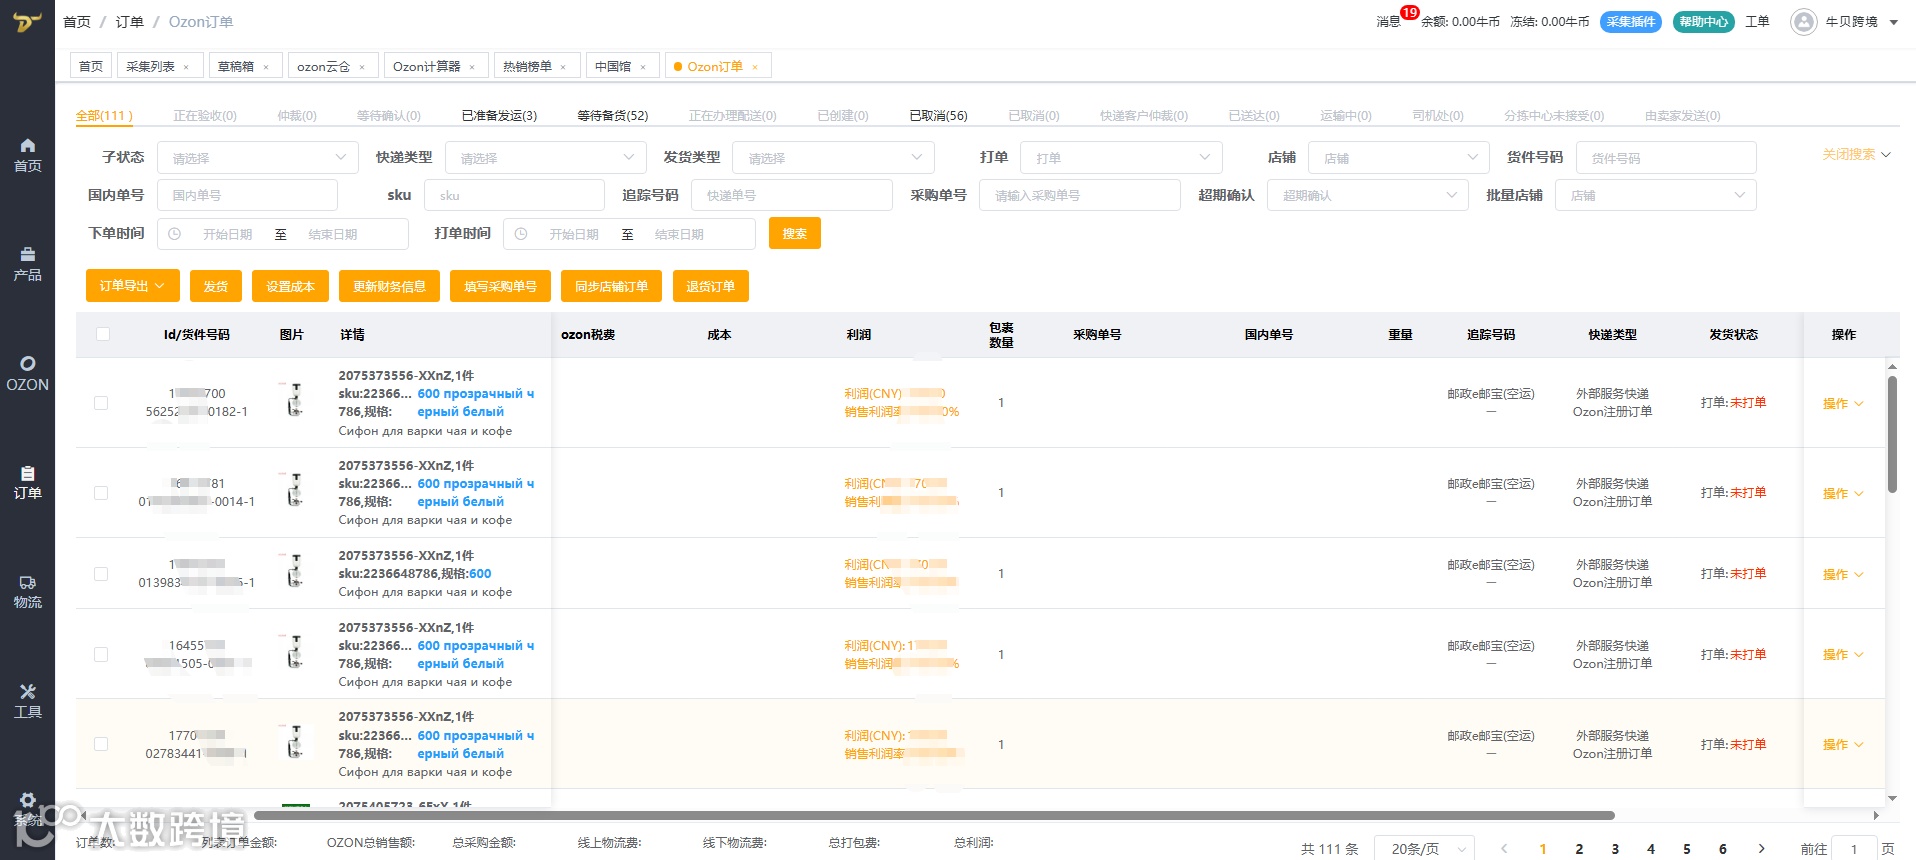Toggle the select-all orders checkbox
Viewport: 1916px width, 860px height.
[x=103, y=334]
